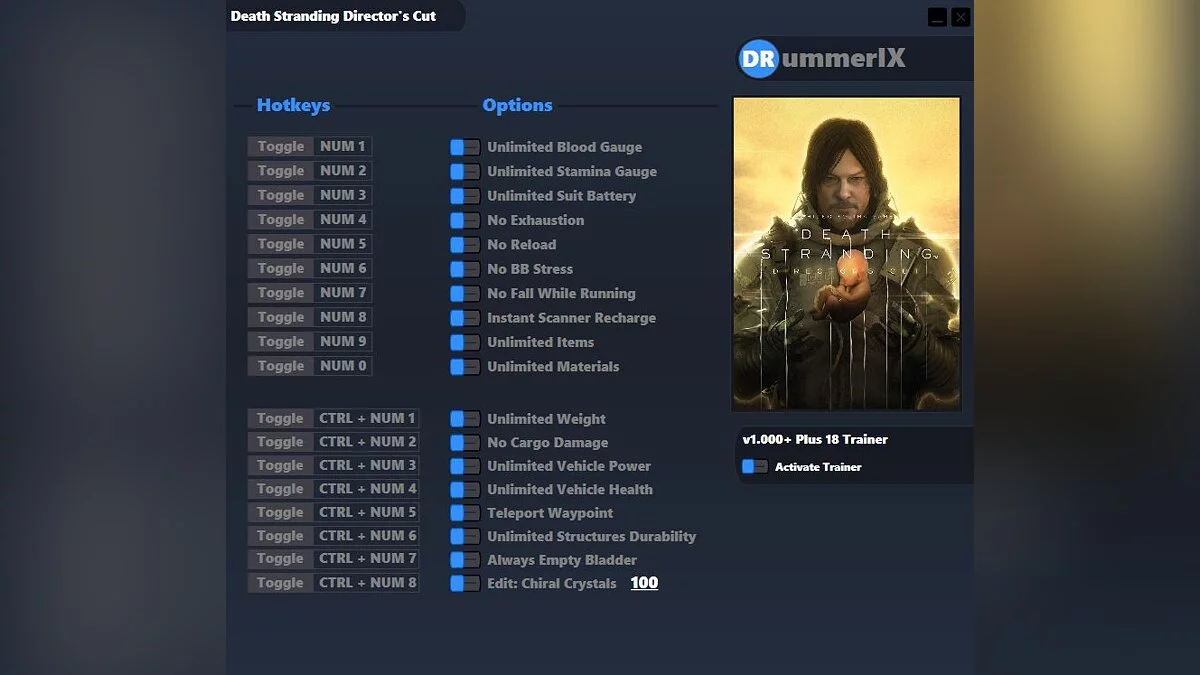Toggle No BB Stress on
The width and height of the screenshot is (1200, 675).
464,269
